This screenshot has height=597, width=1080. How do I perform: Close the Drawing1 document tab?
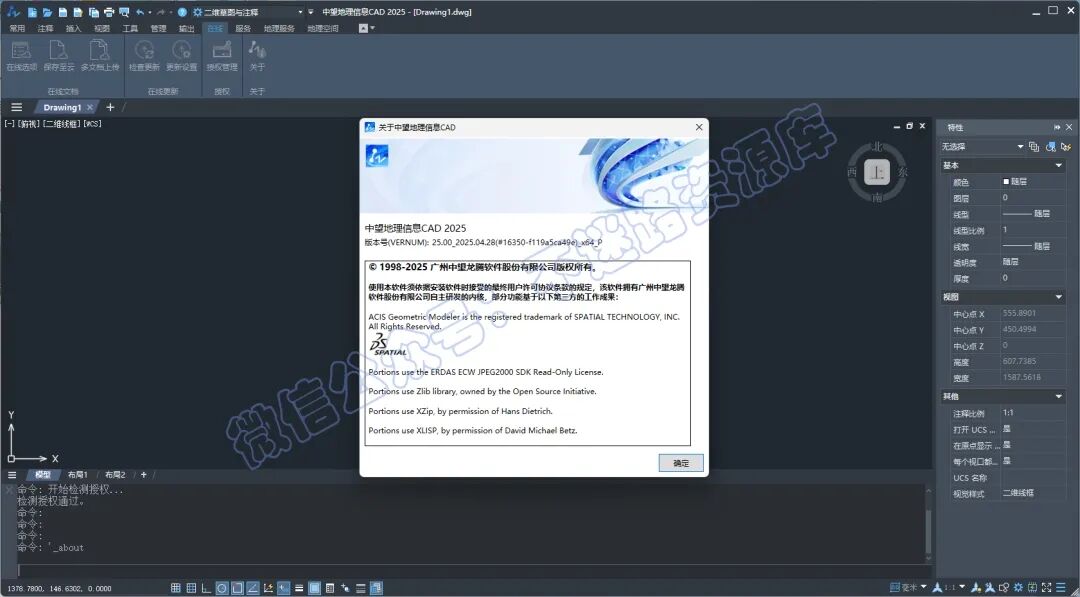point(90,107)
